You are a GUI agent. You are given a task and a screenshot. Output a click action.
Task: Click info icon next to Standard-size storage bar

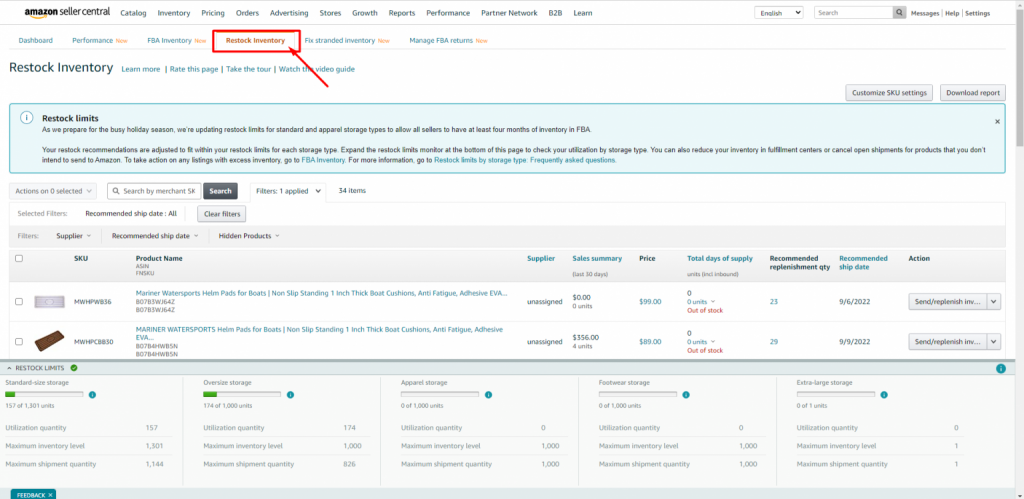(x=92, y=394)
